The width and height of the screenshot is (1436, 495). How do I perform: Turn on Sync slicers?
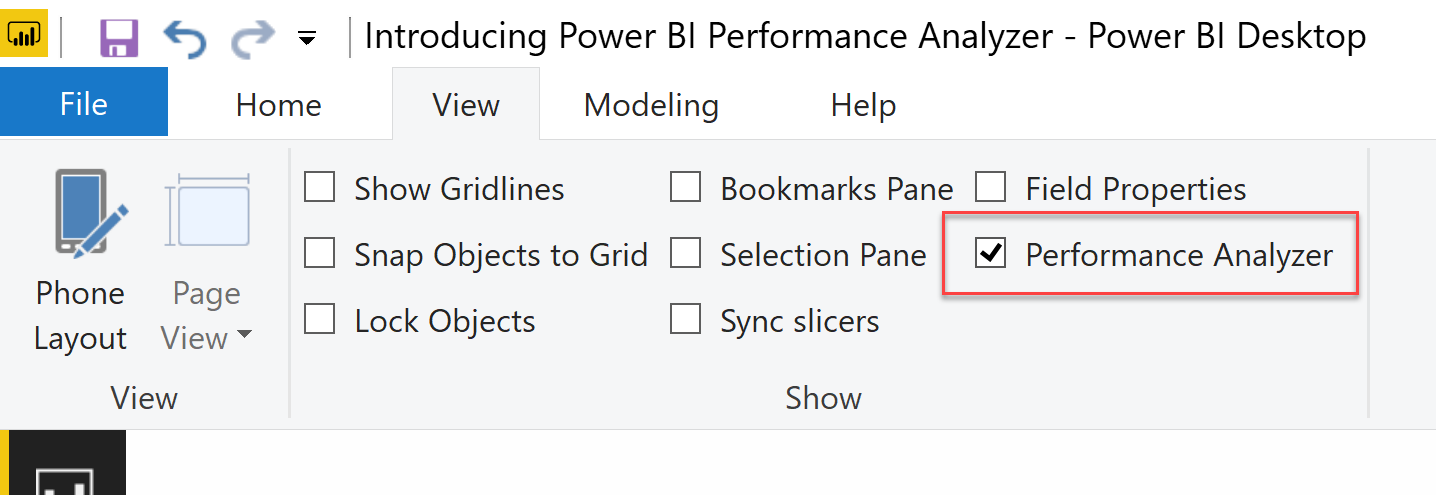click(685, 320)
